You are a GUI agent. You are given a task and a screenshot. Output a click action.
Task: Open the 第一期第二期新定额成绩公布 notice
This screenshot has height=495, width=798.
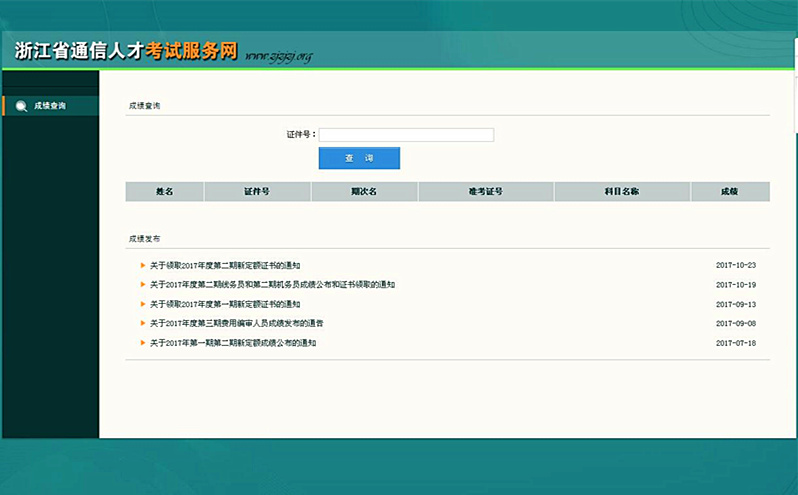233,343
